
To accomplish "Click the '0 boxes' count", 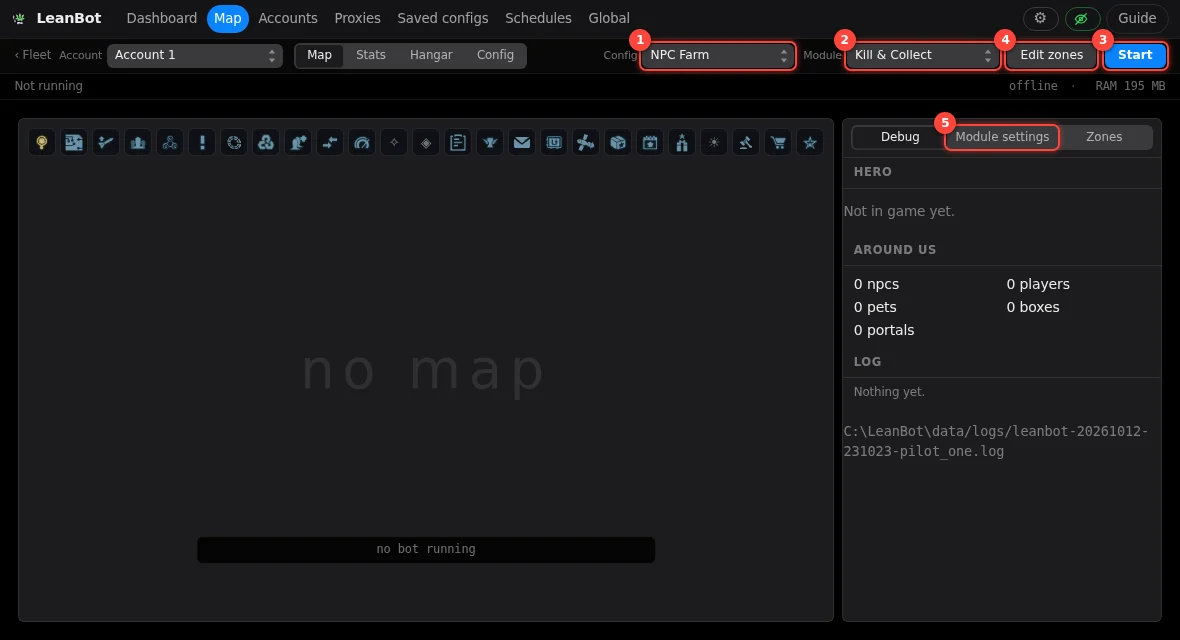I will tap(1032, 307).
